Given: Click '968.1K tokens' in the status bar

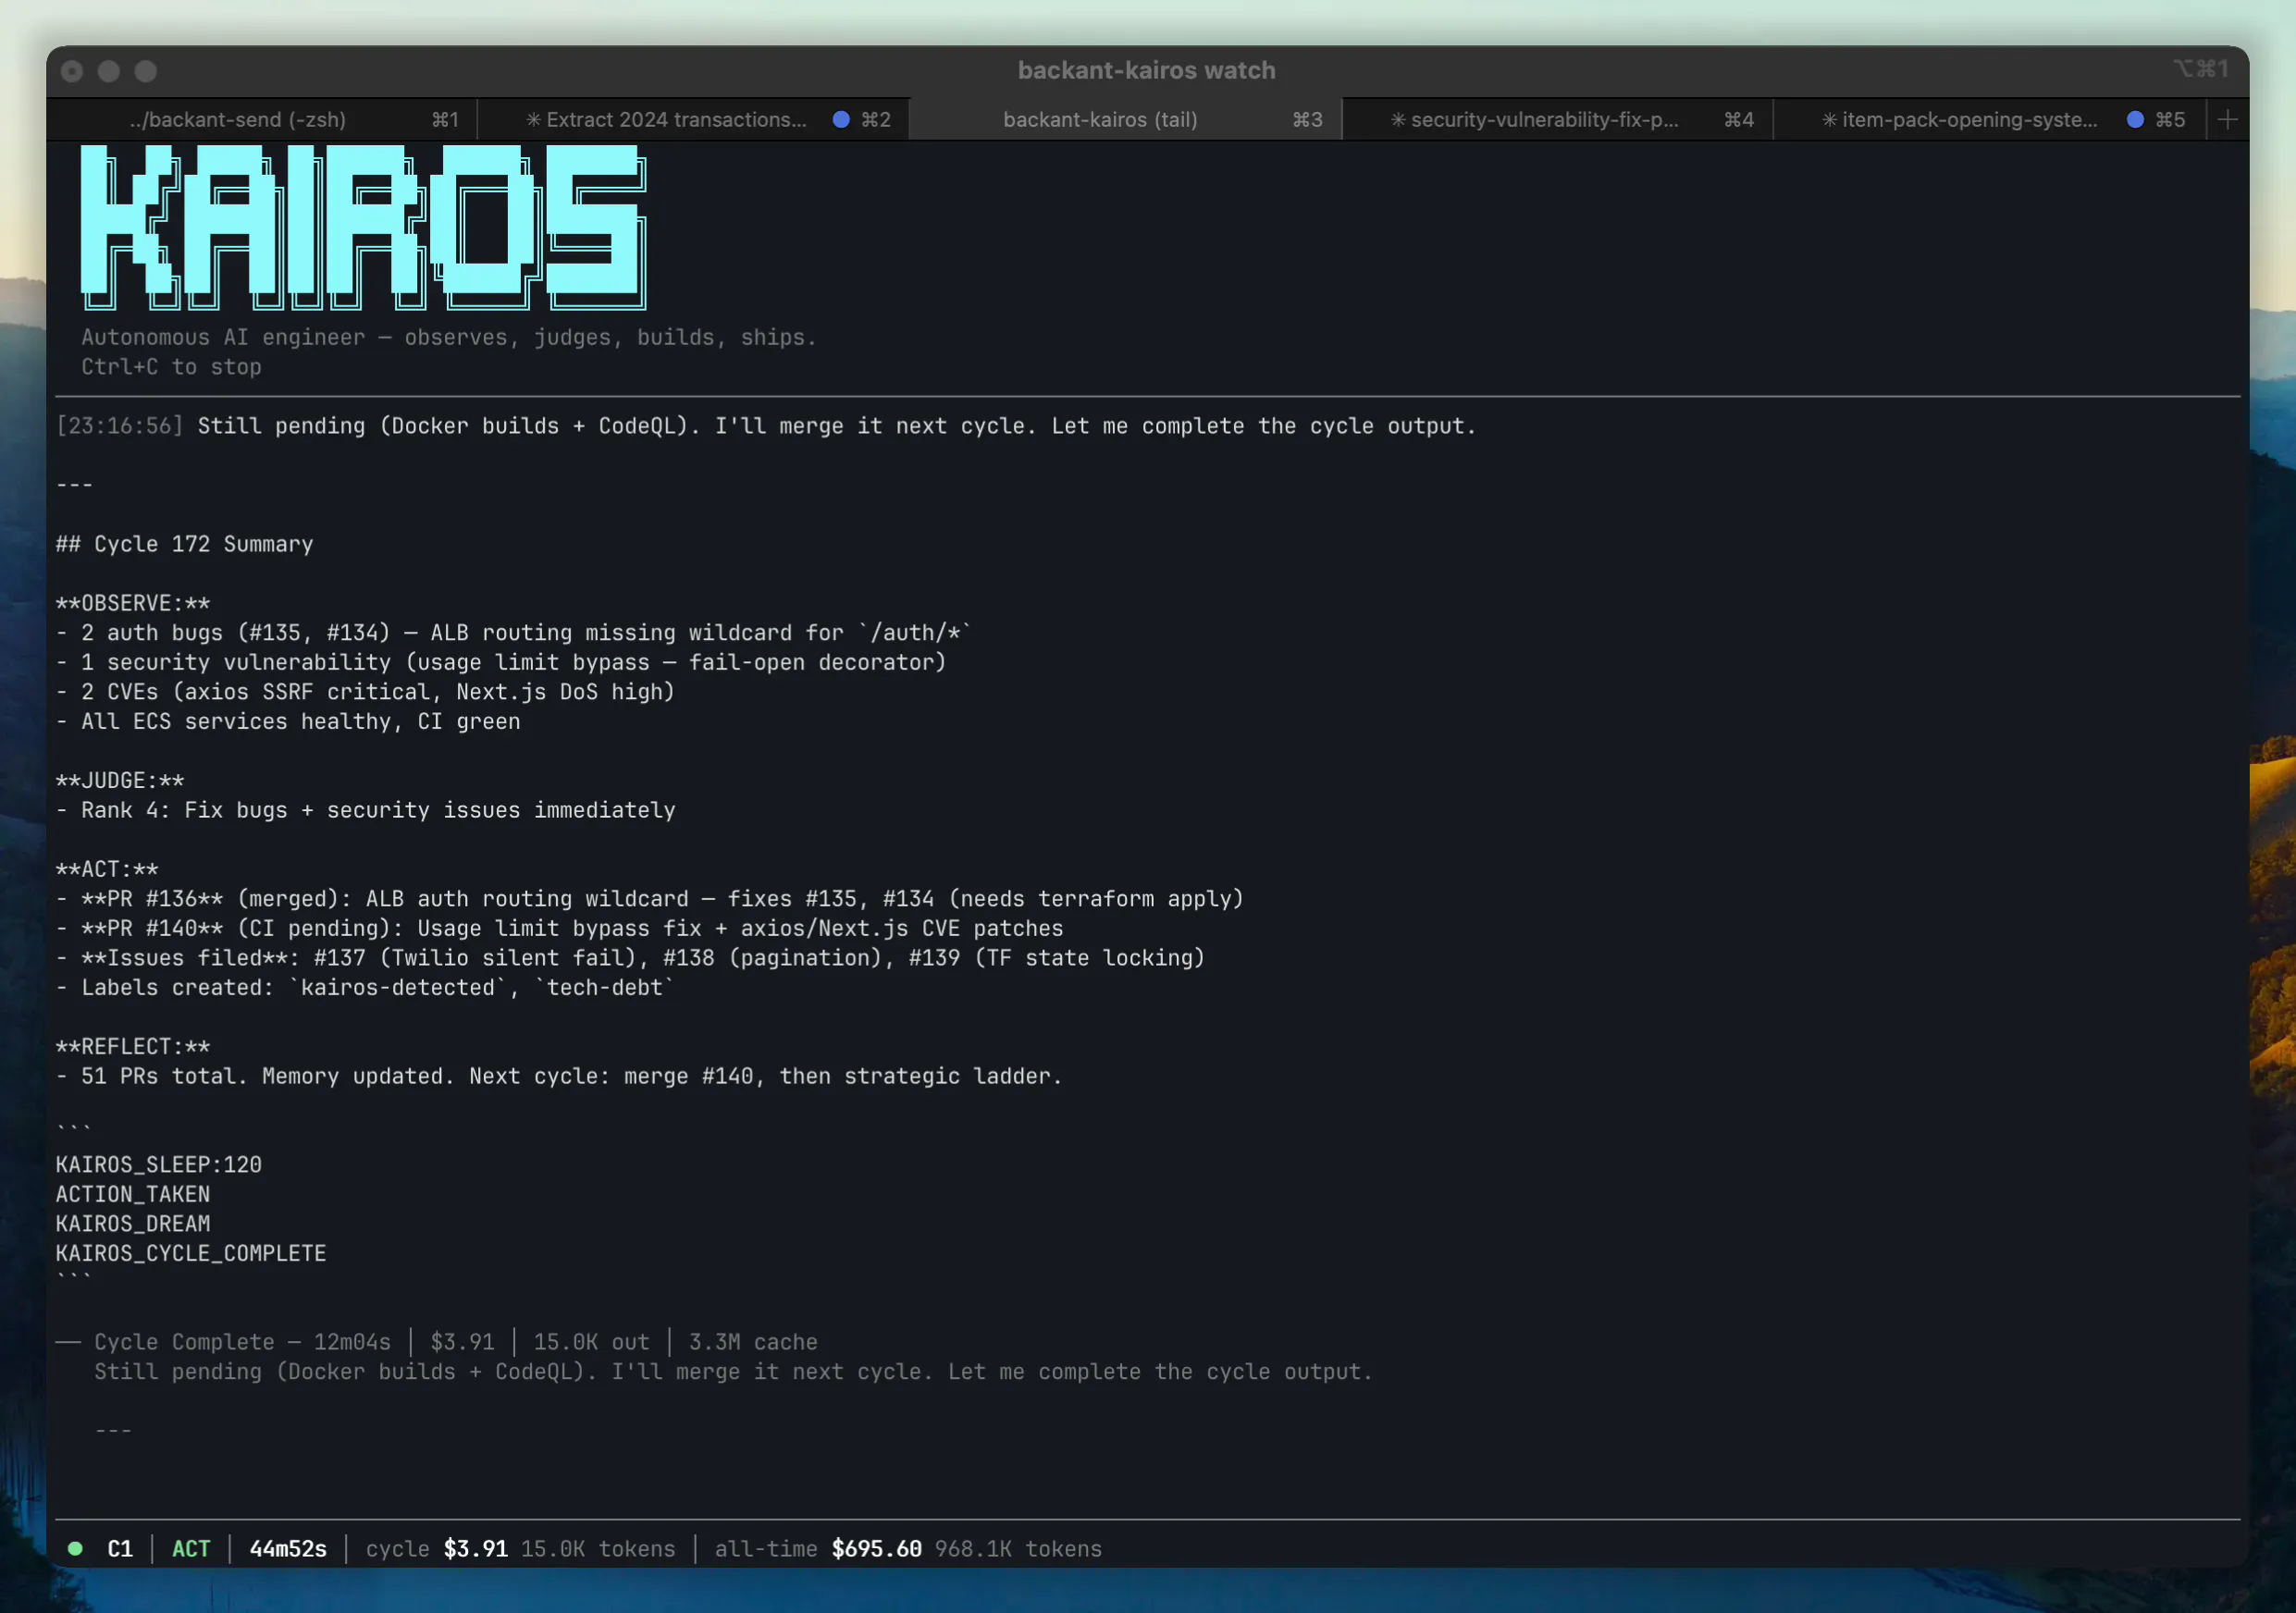Looking at the screenshot, I should [1018, 1549].
